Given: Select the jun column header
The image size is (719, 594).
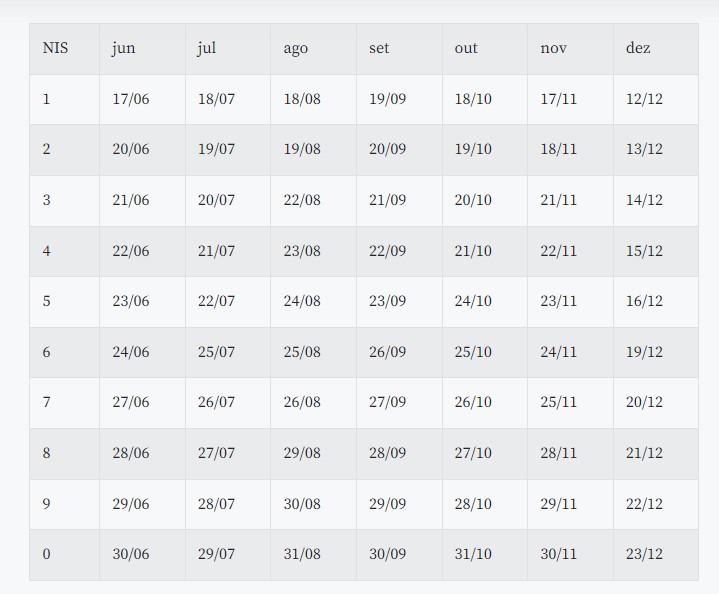Looking at the screenshot, I should coord(124,48).
